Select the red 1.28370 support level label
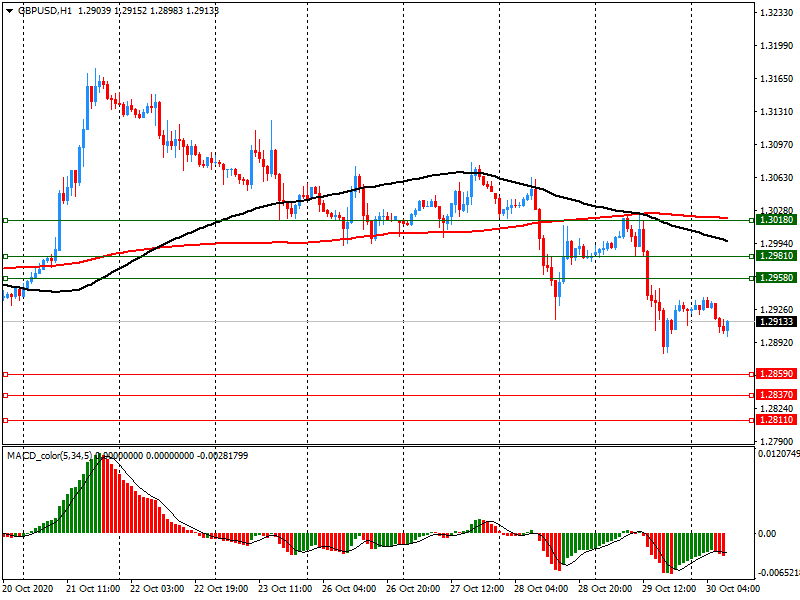Viewport: 800px width, 600px height. point(777,394)
